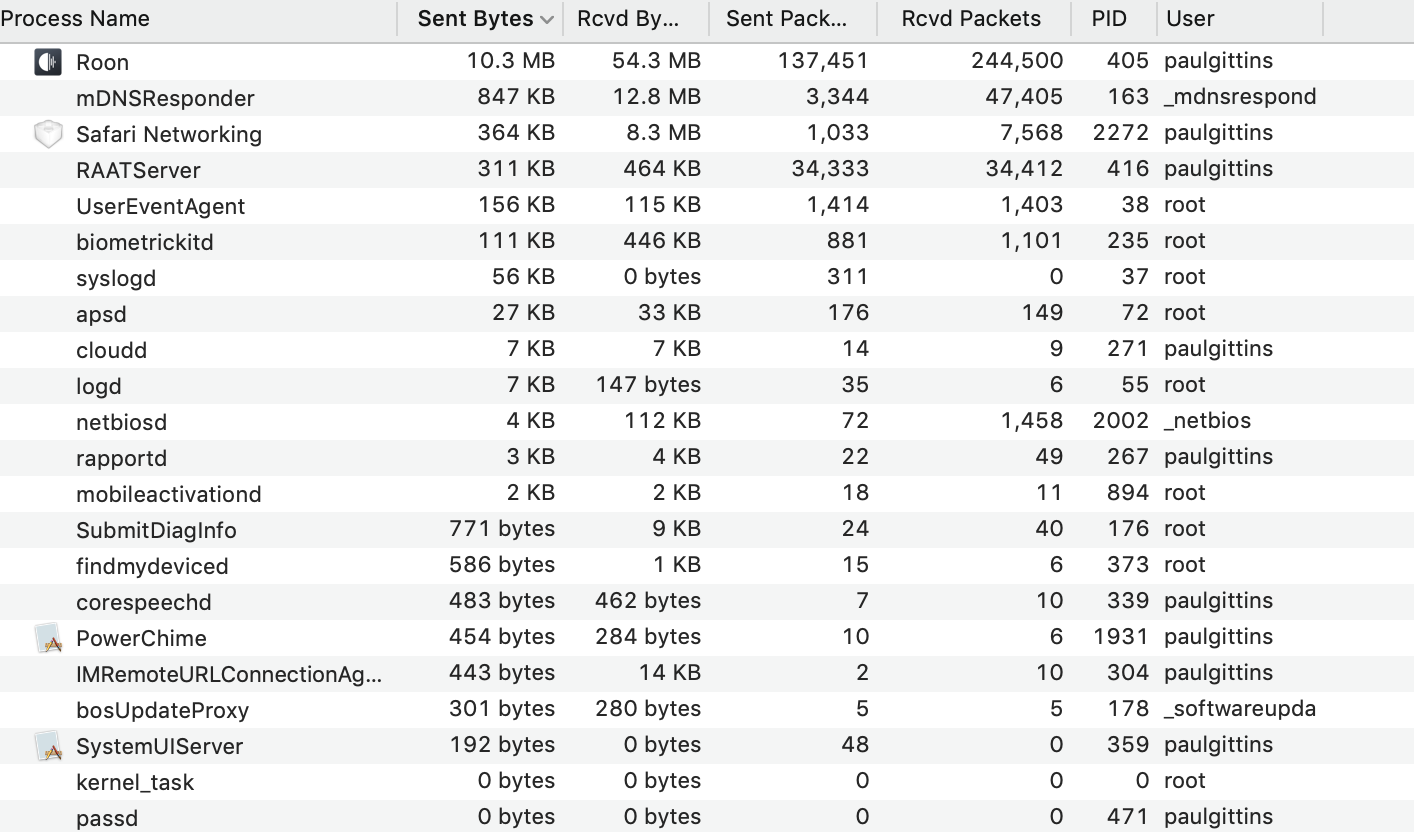The height and width of the screenshot is (832, 1414).
Task: Select the PowerChime process name
Action: (x=141, y=638)
